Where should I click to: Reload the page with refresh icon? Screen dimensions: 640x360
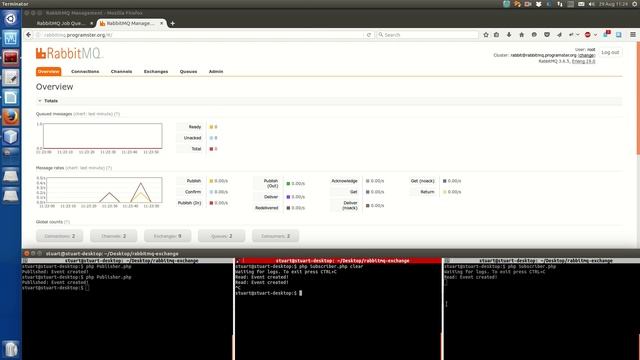(369, 35)
